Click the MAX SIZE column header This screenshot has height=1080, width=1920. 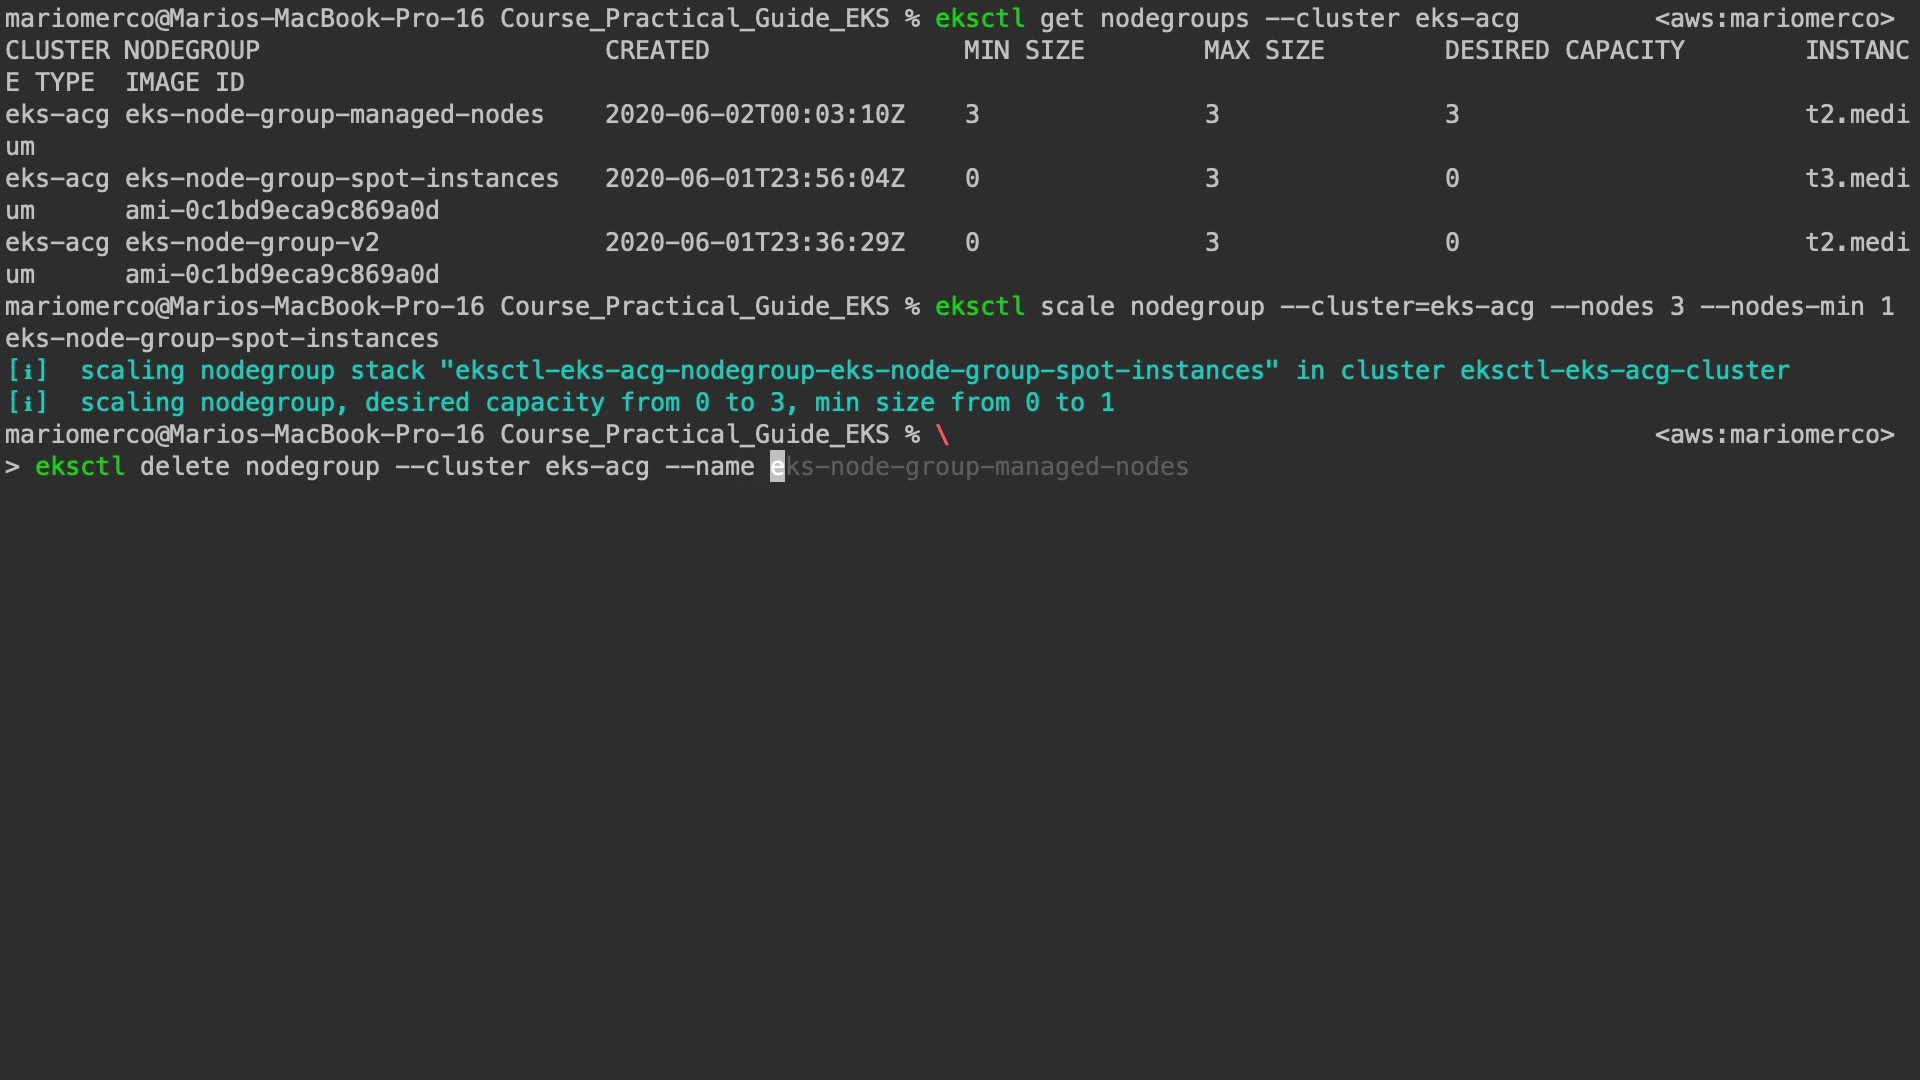point(1264,51)
